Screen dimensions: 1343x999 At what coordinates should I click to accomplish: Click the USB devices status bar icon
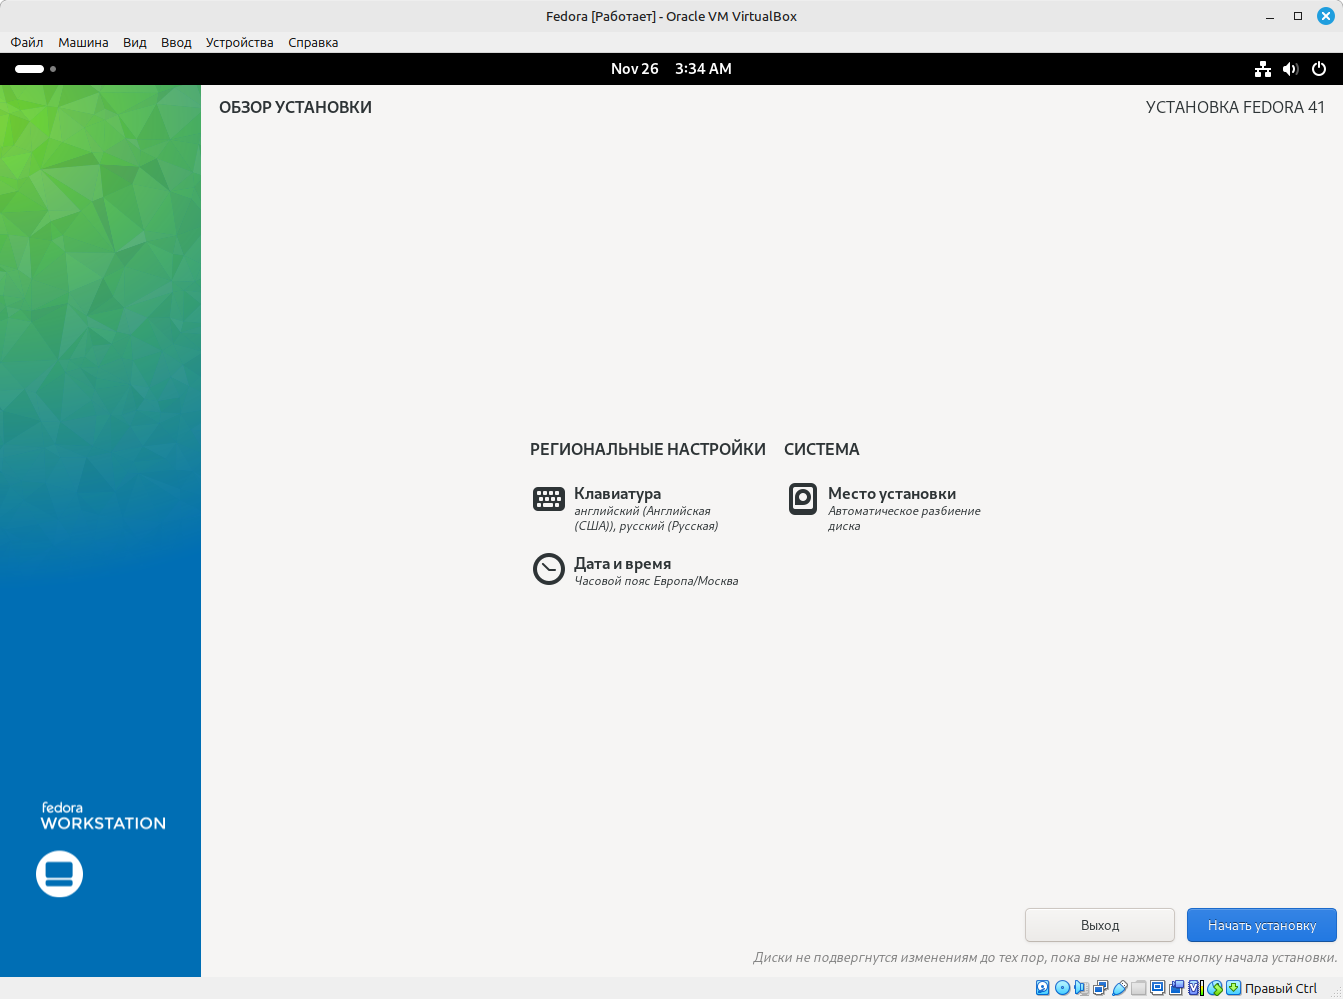[x=1120, y=988]
